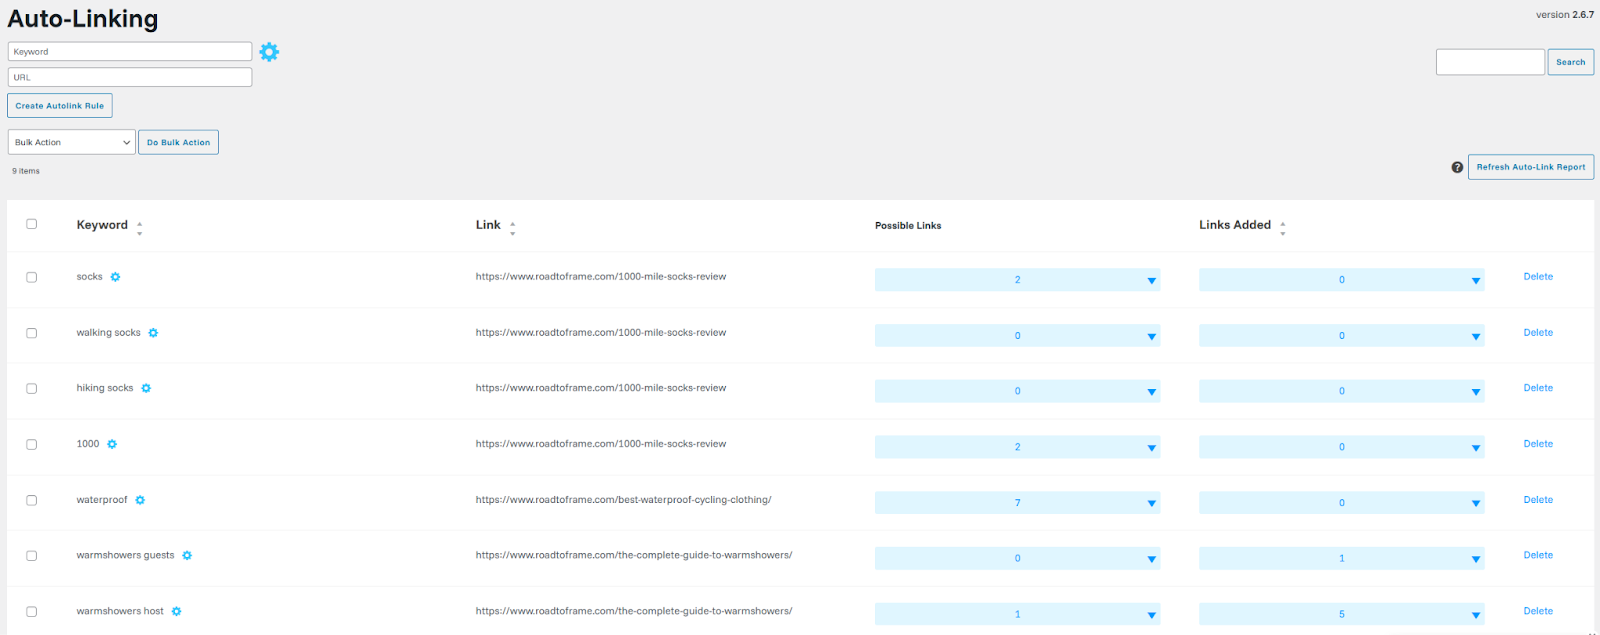Click the '9 items' count text
The image size is (1600, 635).
[26, 171]
